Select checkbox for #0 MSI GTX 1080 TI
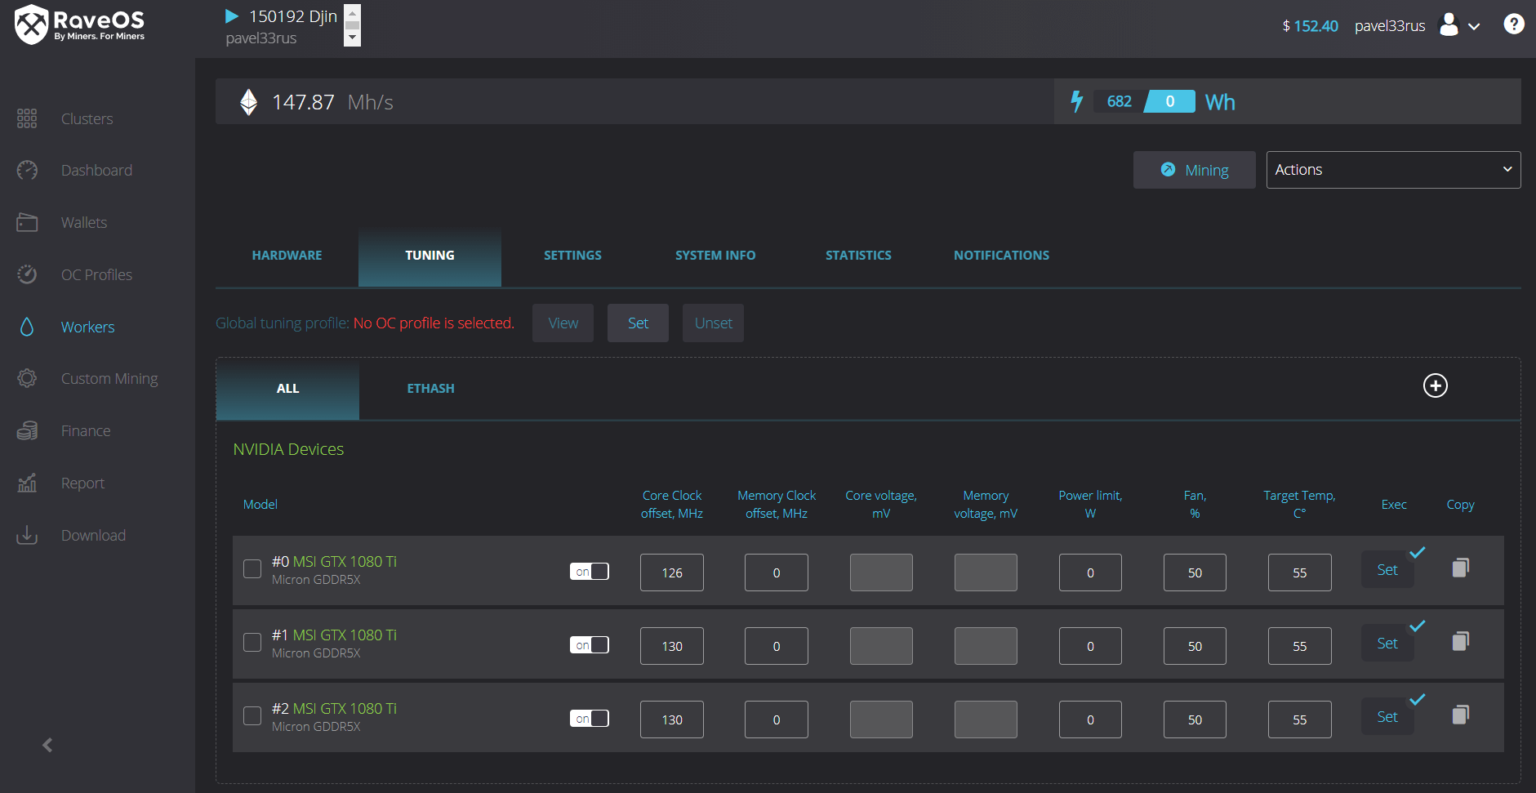 point(252,569)
